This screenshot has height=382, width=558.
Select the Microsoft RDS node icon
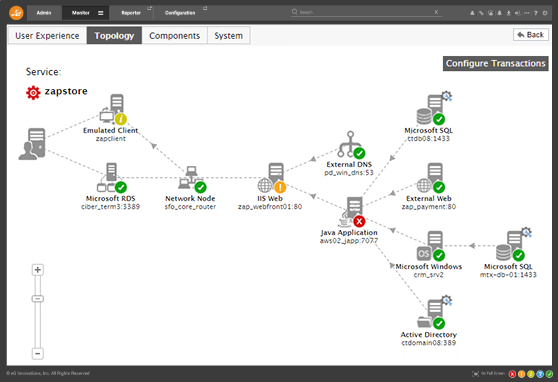coord(111,178)
